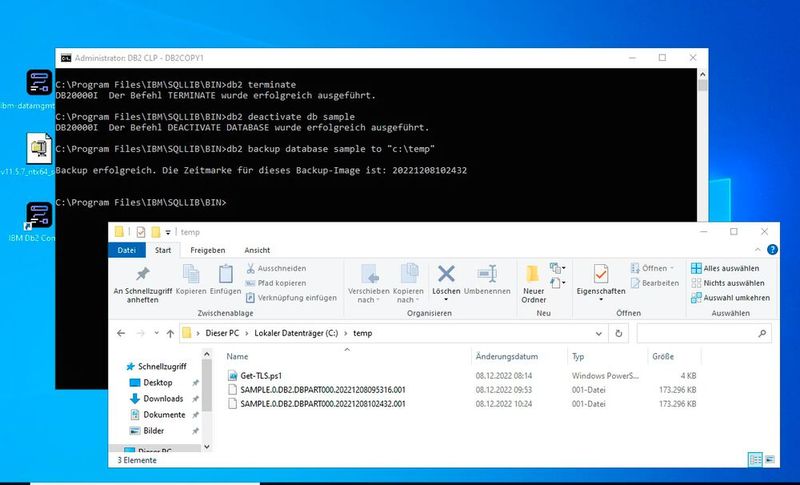The height and width of the screenshot is (485, 800).
Task: Open recent locations dropdown arrow
Action: point(156,334)
